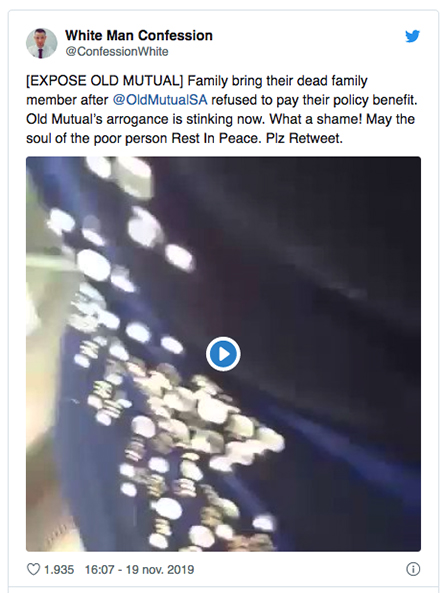Open the 16:07 time link

[99, 570]
